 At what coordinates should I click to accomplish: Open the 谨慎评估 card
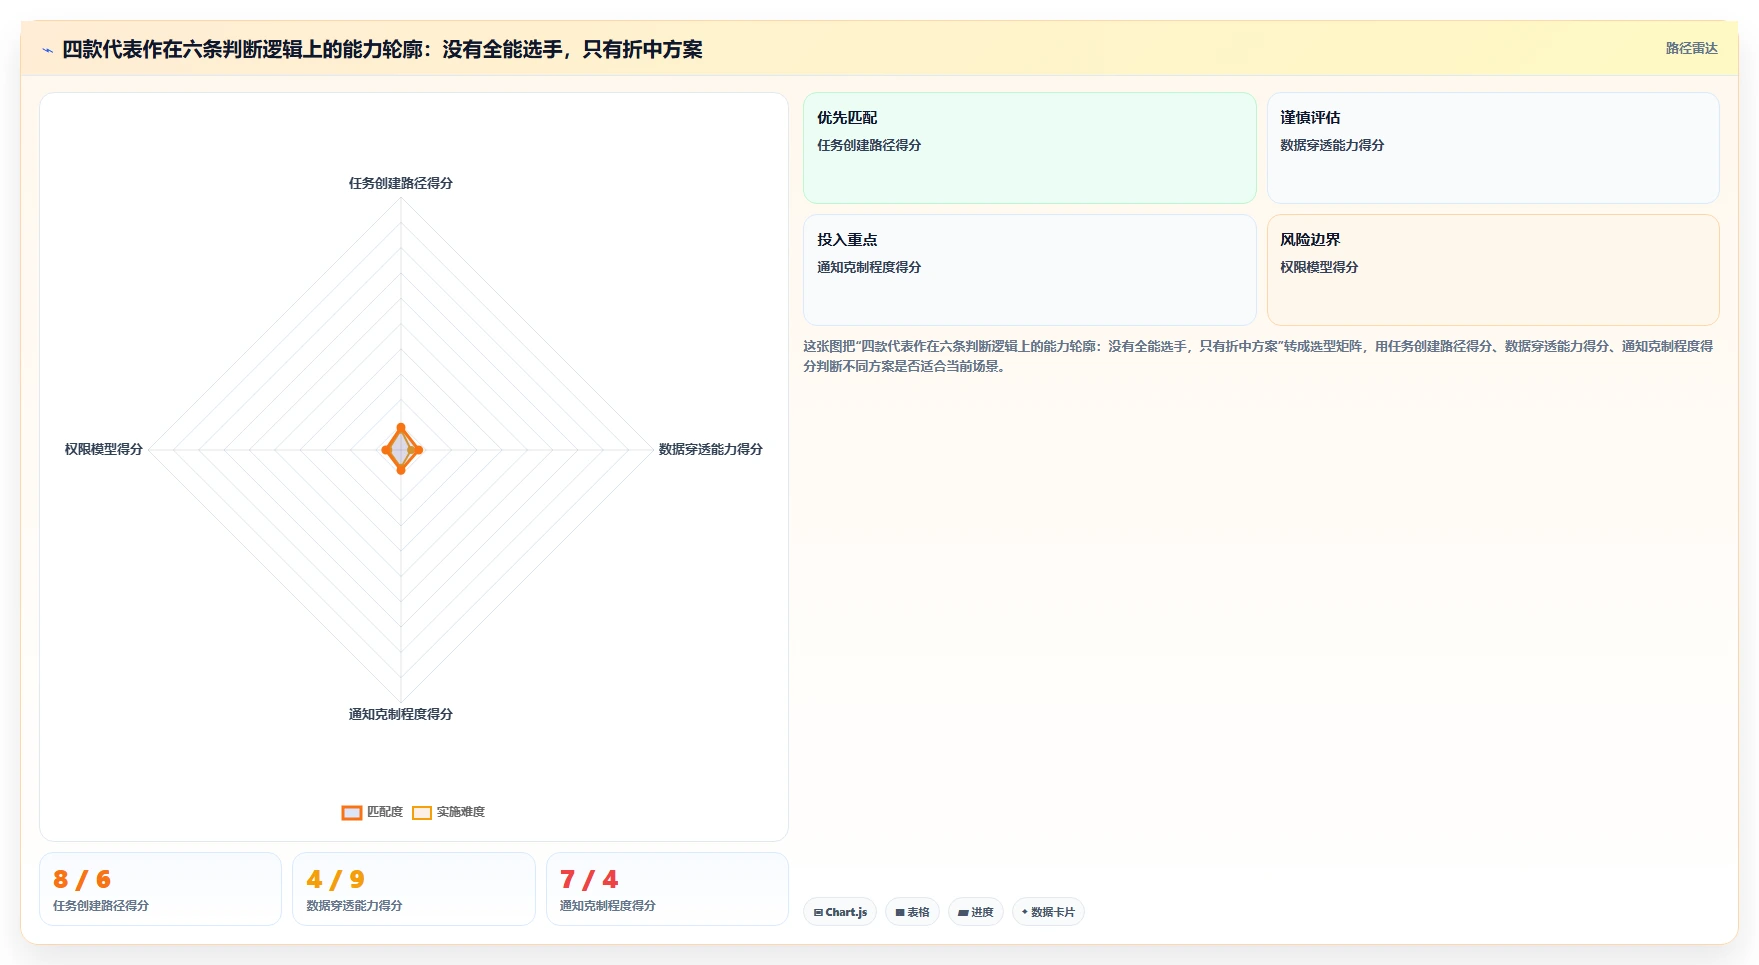pos(1493,148)
